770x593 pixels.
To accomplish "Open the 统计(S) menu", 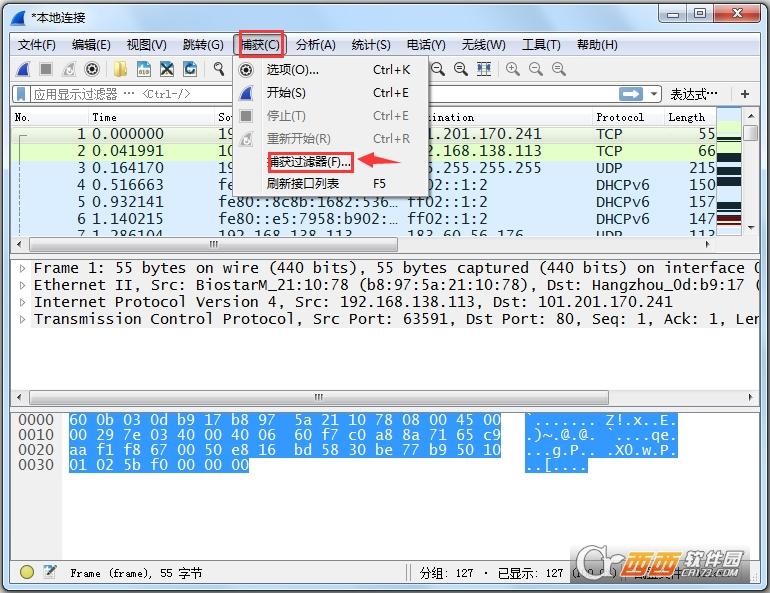I will 371,45.
